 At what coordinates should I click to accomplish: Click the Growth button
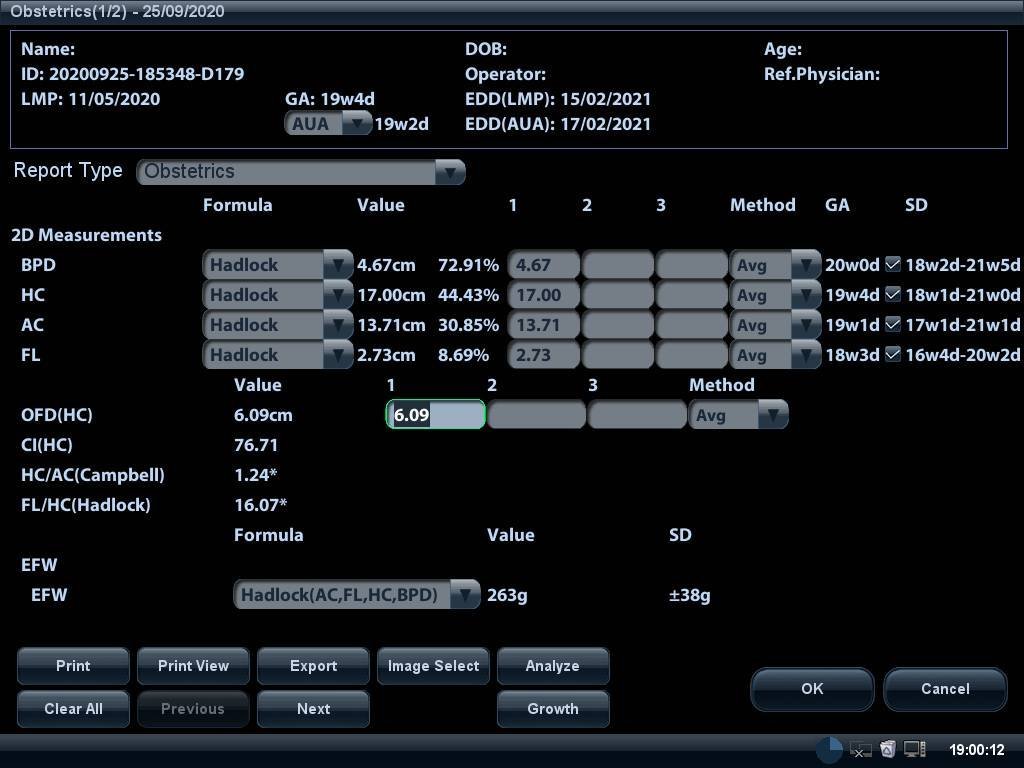coord(553,709)
